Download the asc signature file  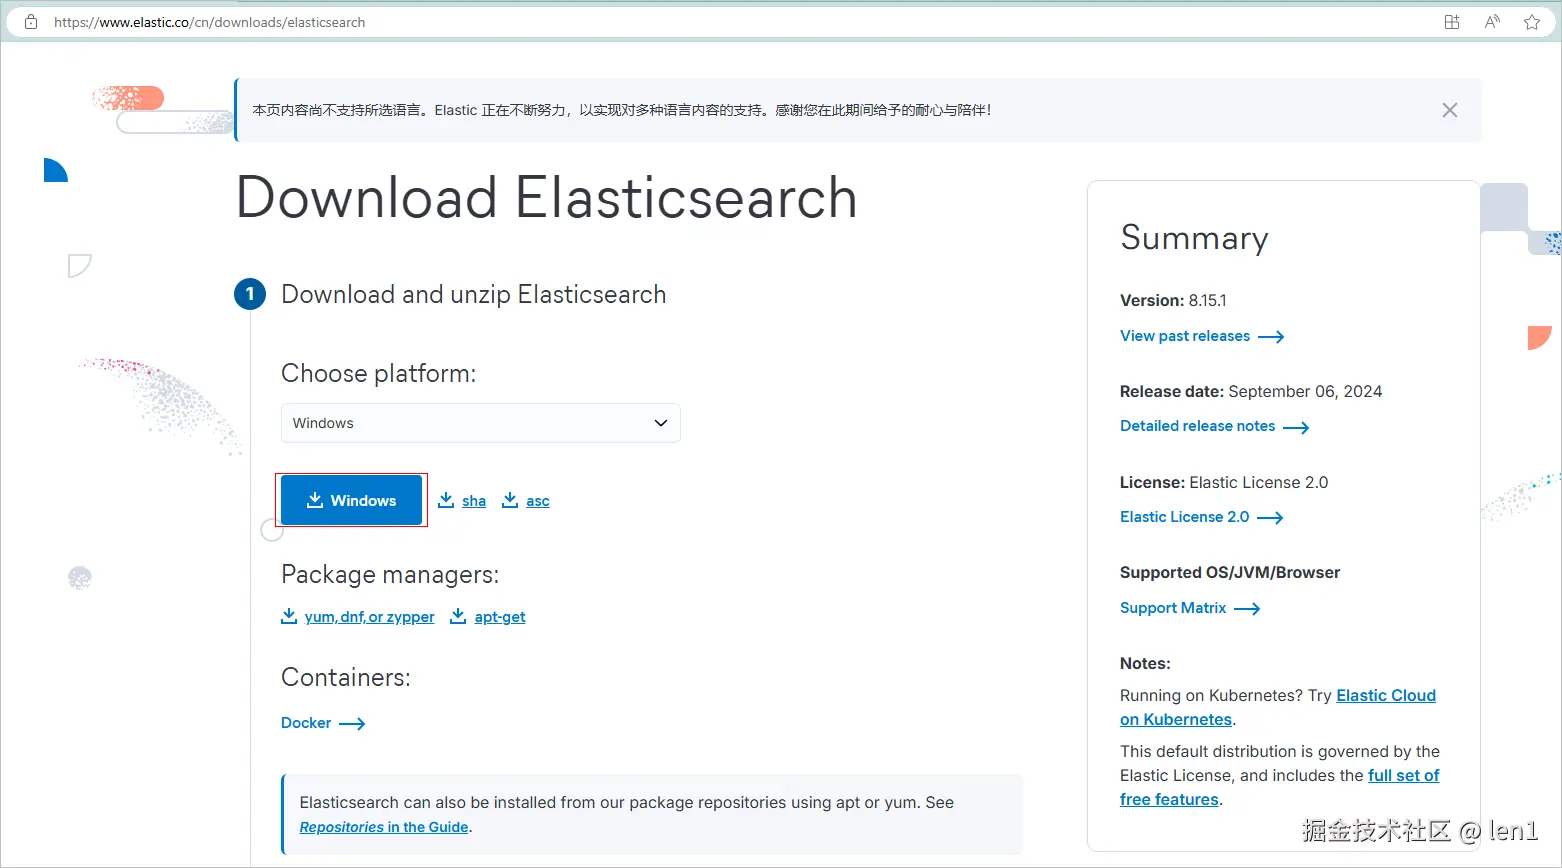pos(538,501)
